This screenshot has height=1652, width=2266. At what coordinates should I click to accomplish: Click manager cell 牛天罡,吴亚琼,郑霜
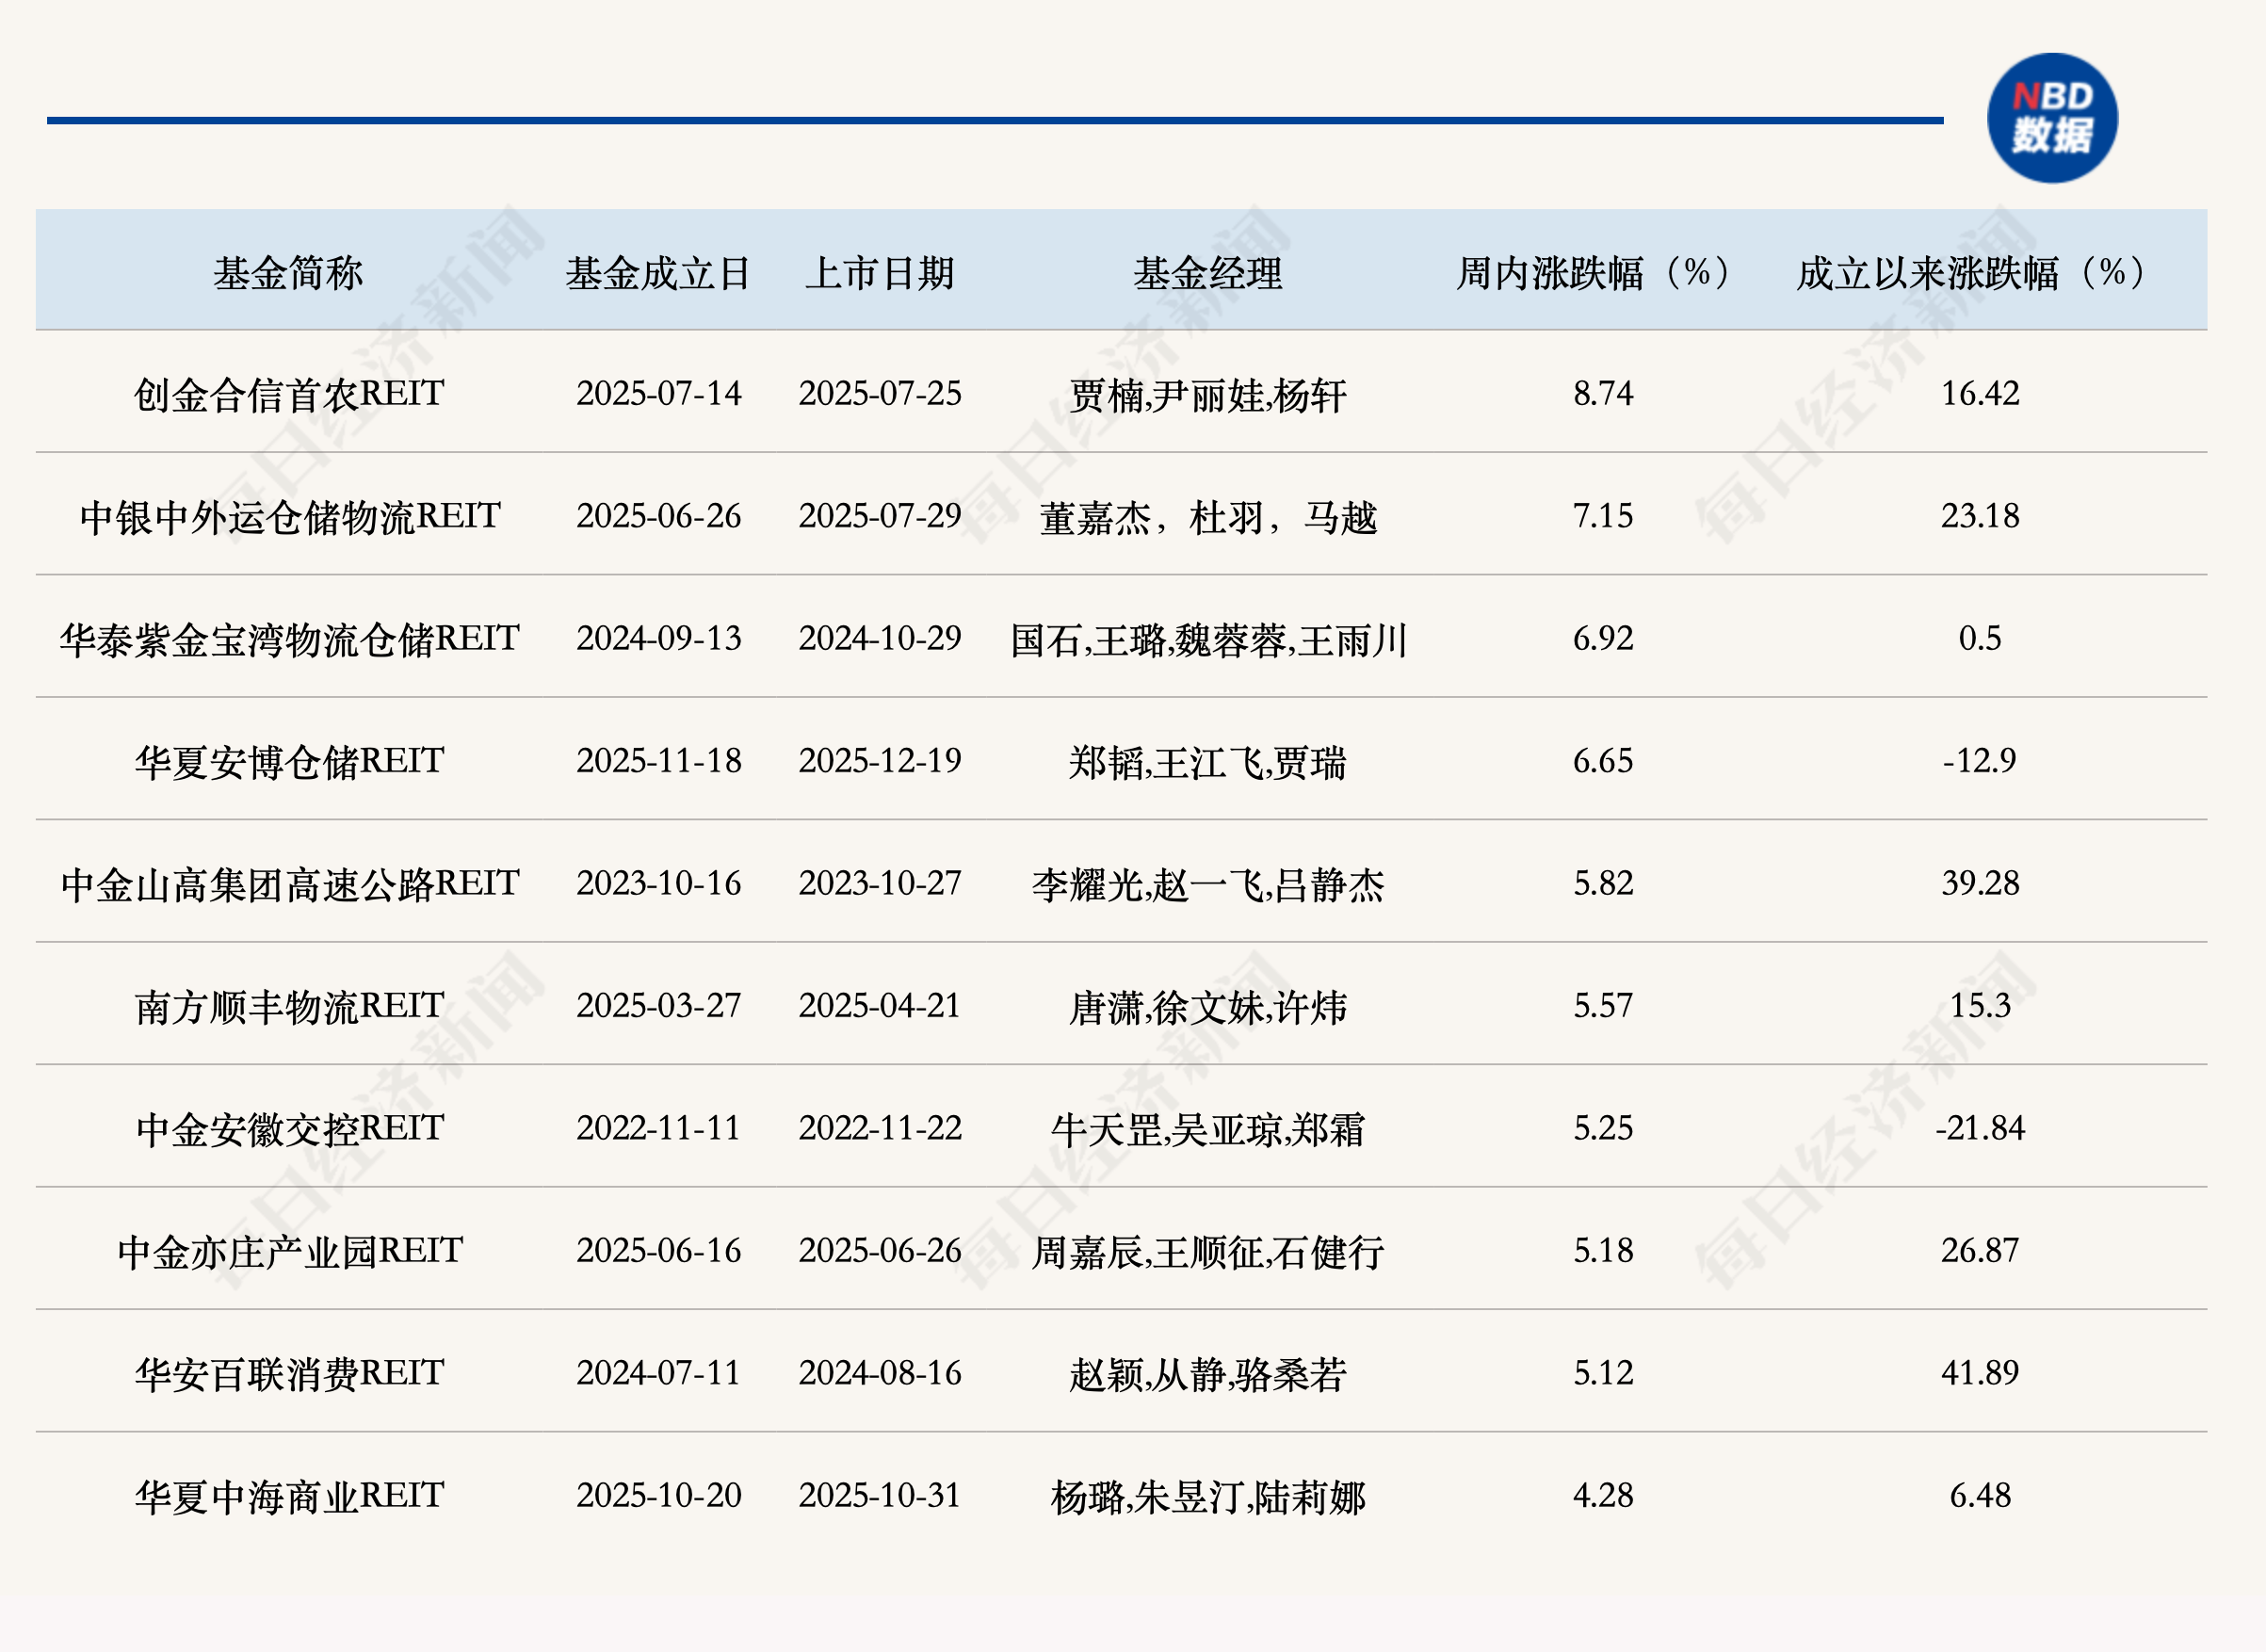1208,1131
